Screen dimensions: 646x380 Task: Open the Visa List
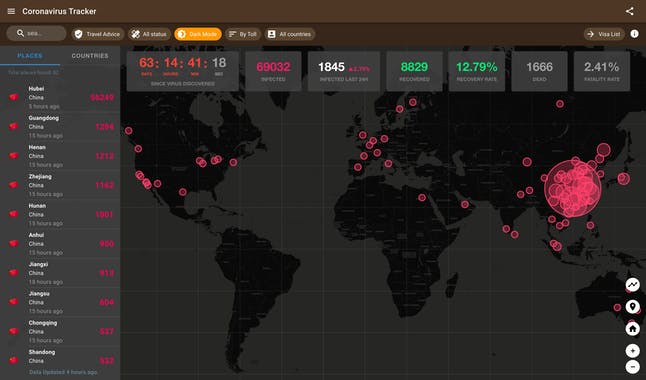pos(604,34)
